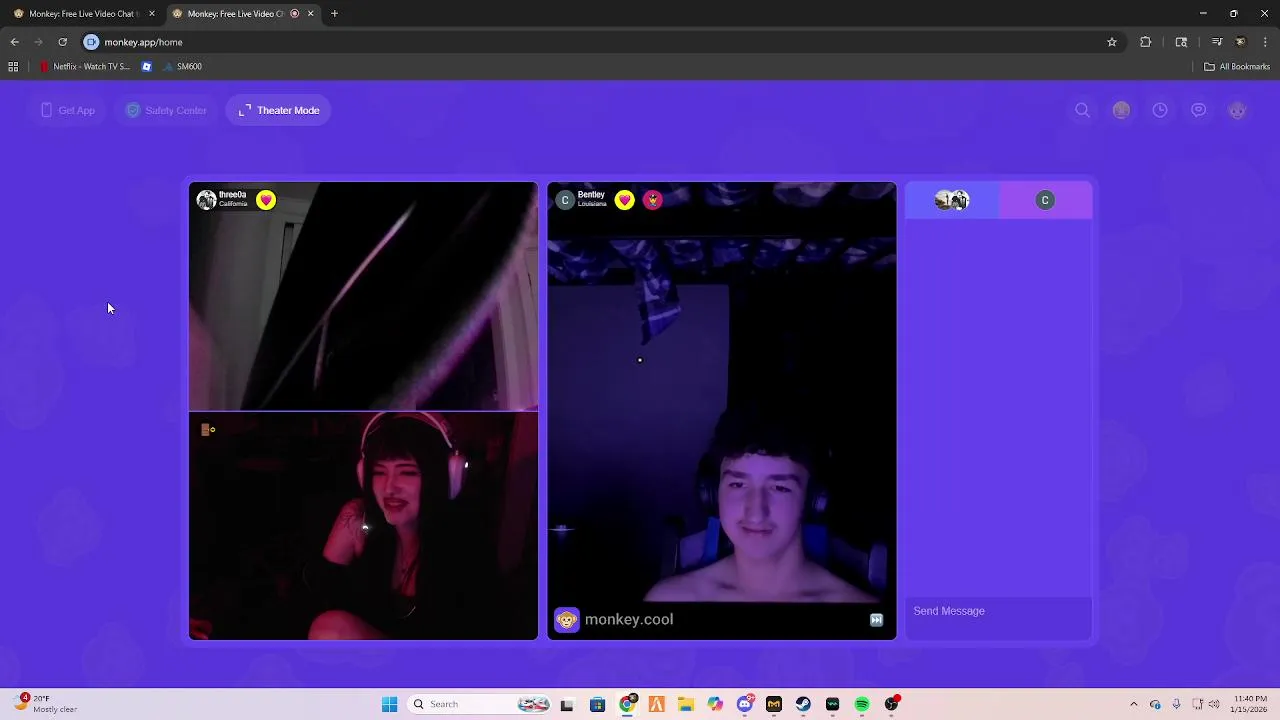Viewport: 1280px width, 720px height.
Task: Go back in browser
Action: [14, 42]
